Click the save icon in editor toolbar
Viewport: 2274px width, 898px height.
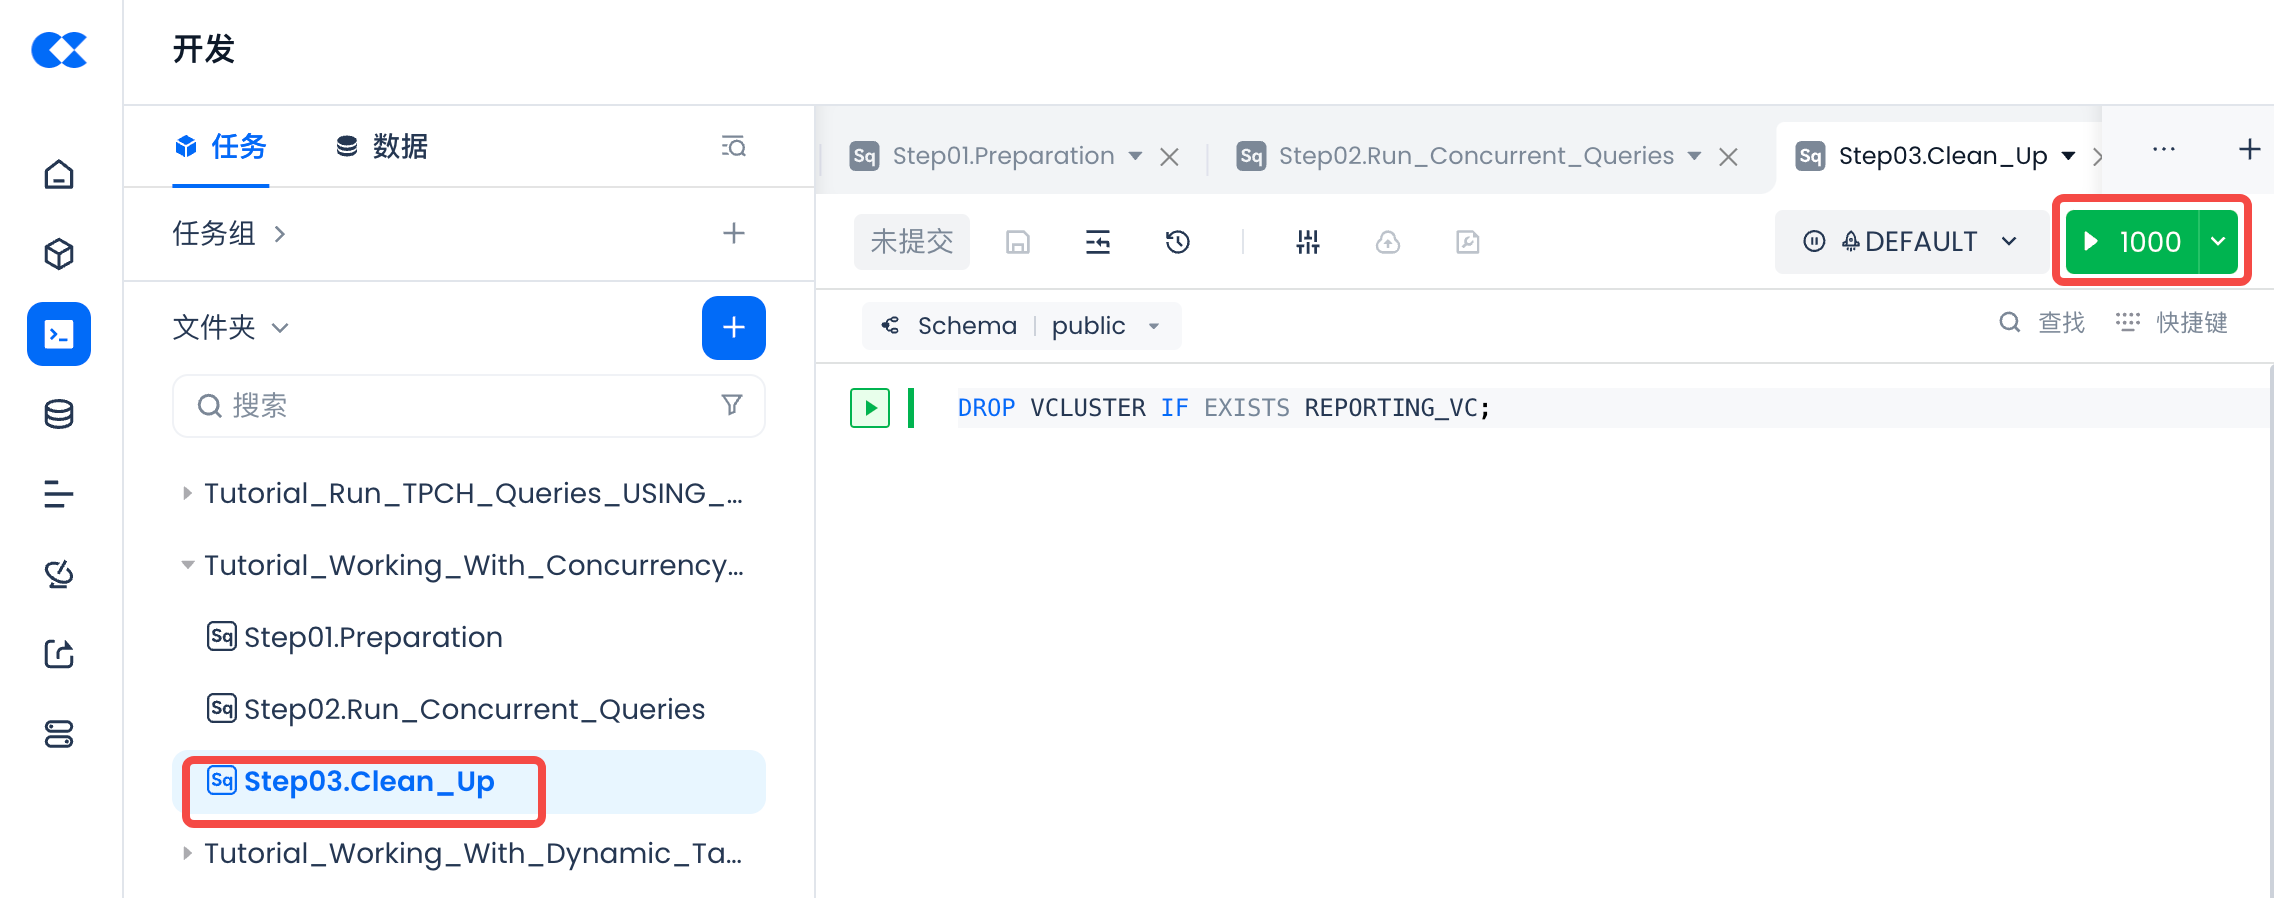tap(1018, 242)
